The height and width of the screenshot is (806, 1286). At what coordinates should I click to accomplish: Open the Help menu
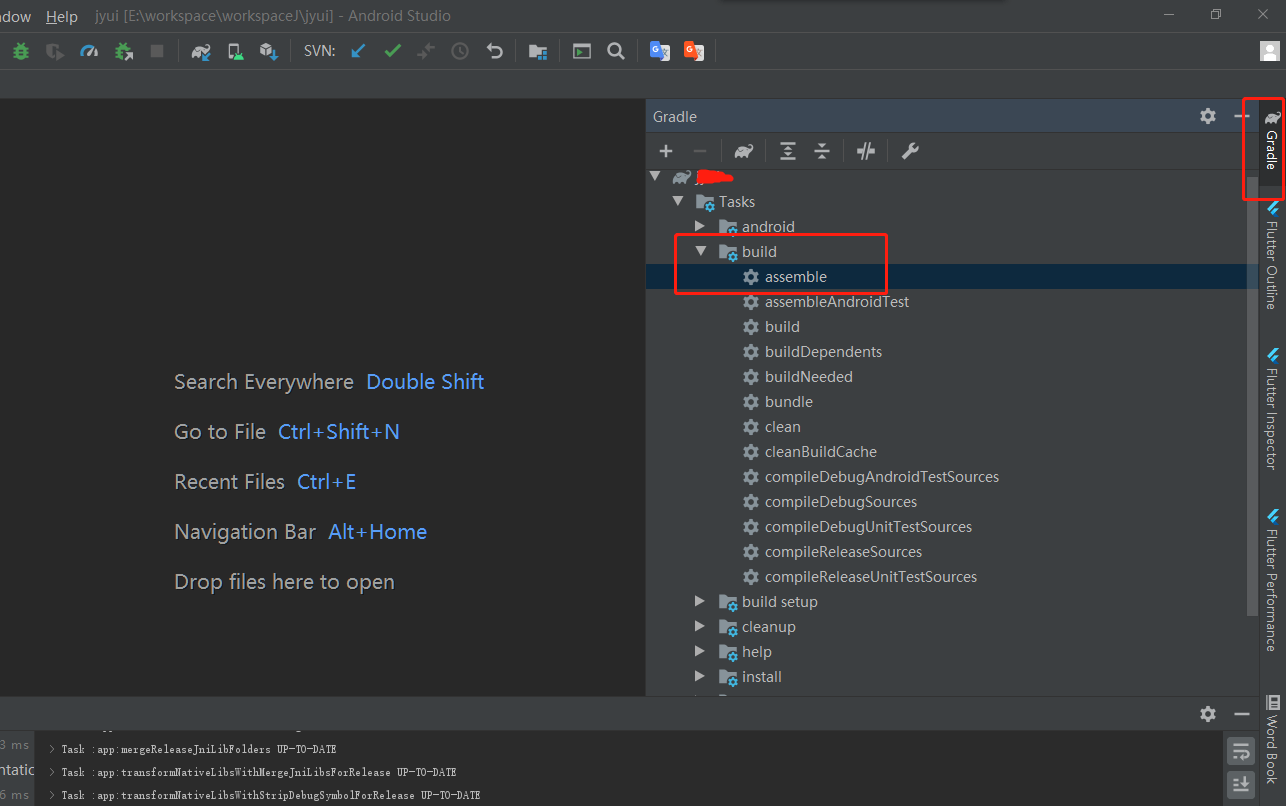[x=61, y=16]
